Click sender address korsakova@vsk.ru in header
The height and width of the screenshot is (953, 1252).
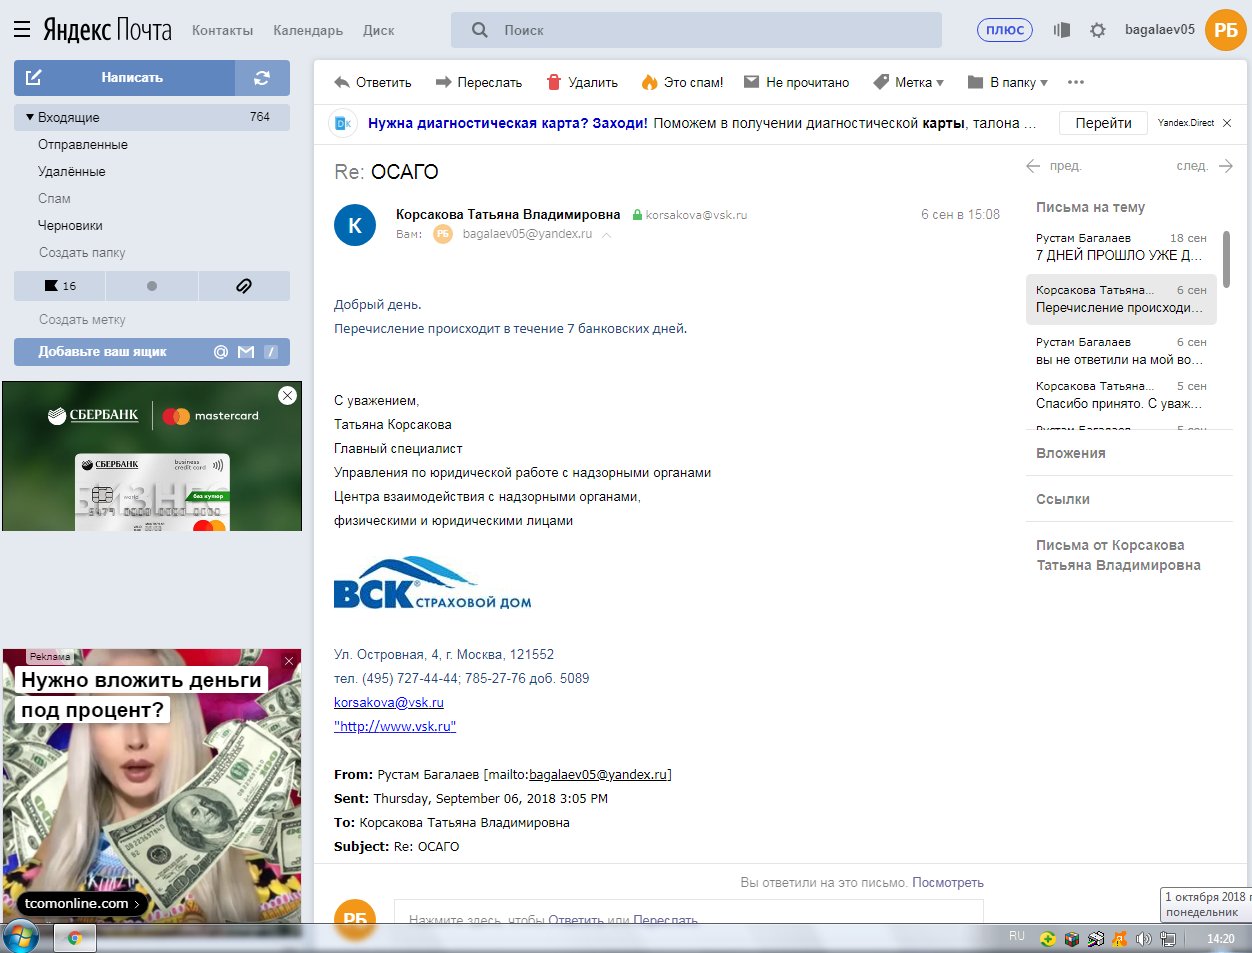point(696,214)
